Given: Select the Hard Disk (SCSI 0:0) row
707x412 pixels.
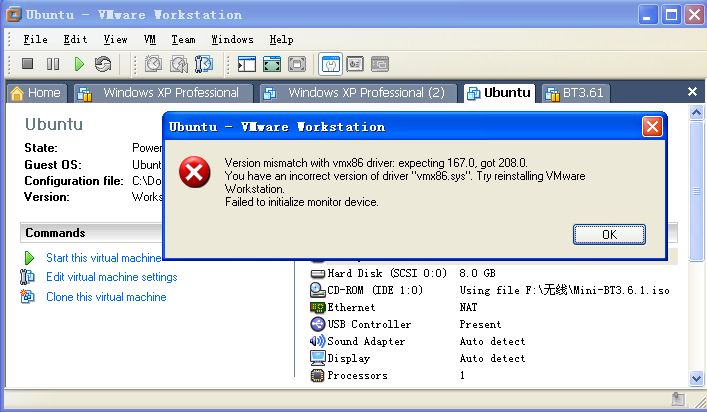Looking at the screenshot, I should click(x=493, y=273).
